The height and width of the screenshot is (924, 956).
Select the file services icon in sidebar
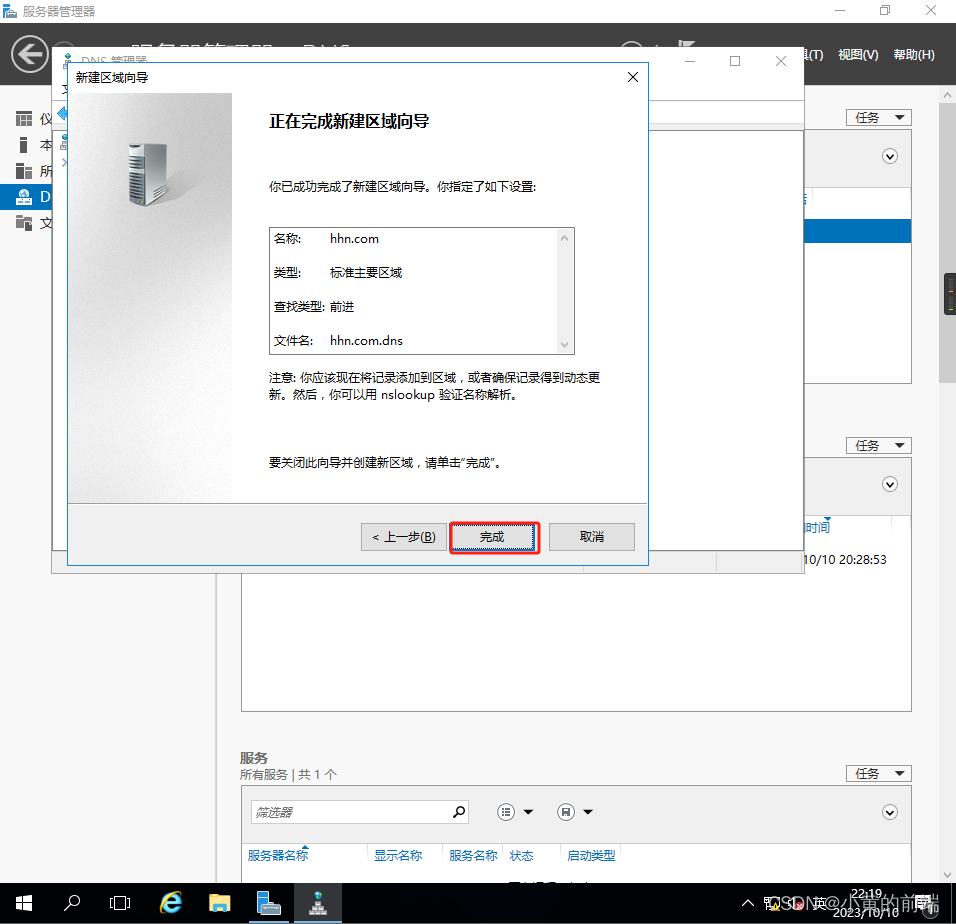24,223
